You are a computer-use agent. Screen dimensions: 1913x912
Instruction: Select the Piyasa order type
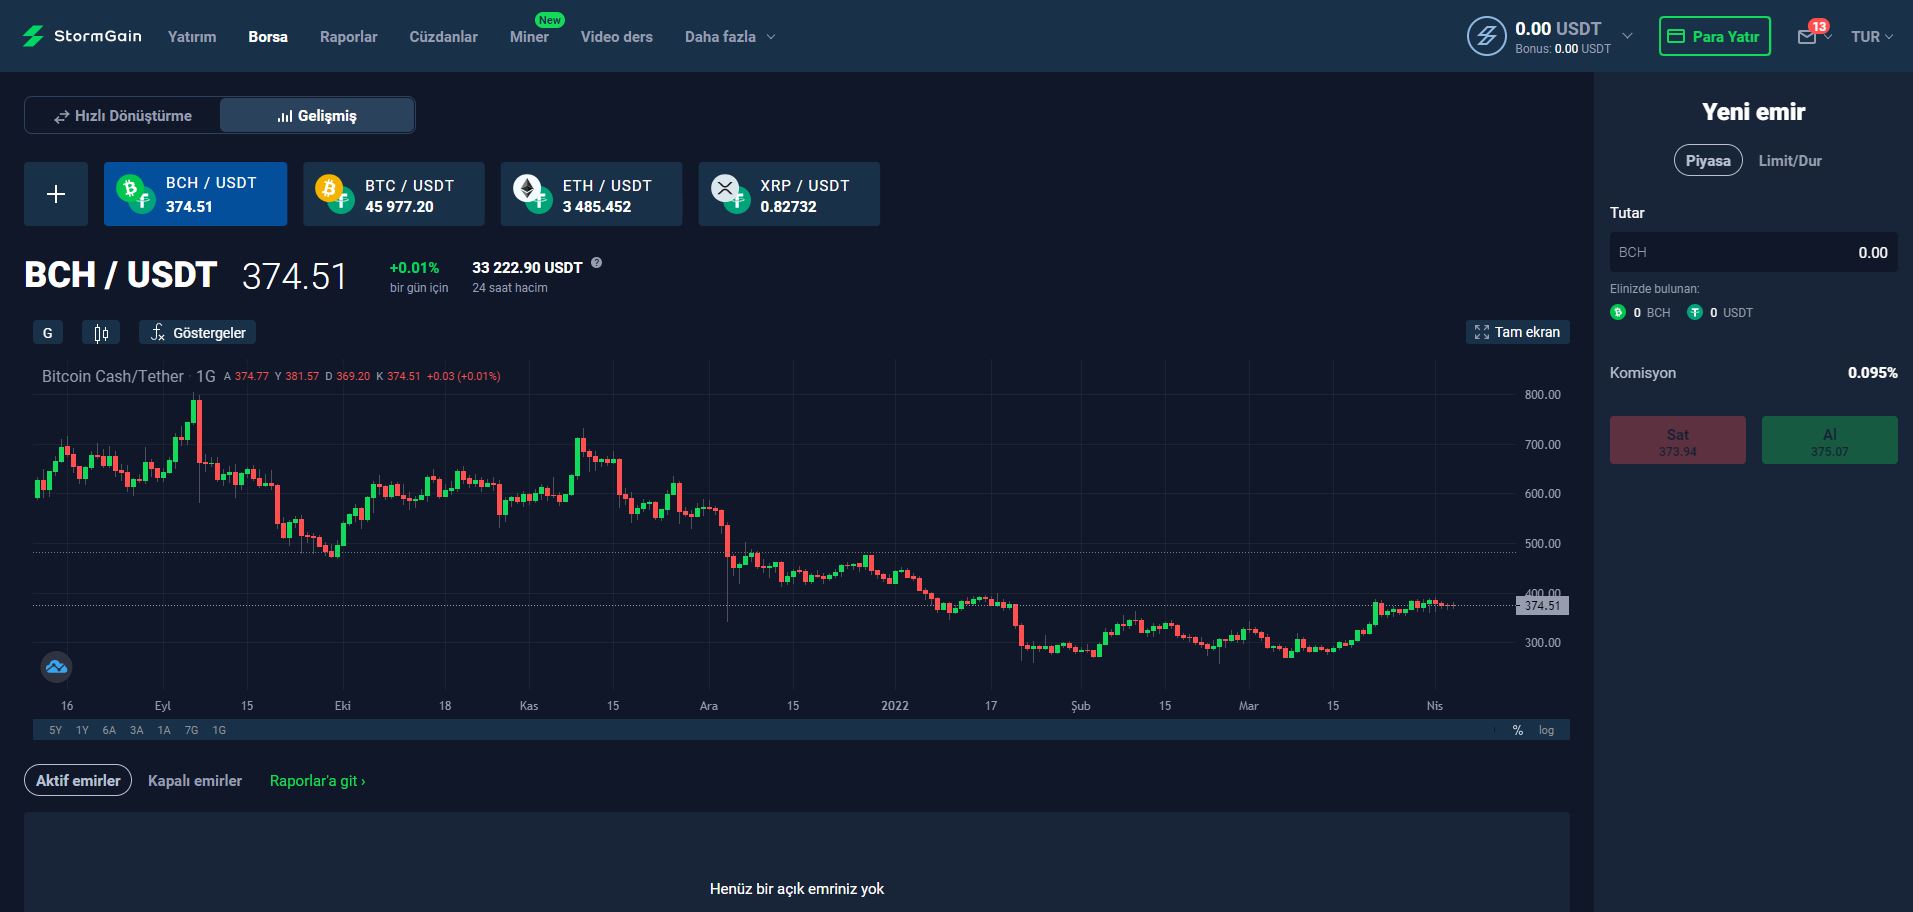pos(1708,160)
